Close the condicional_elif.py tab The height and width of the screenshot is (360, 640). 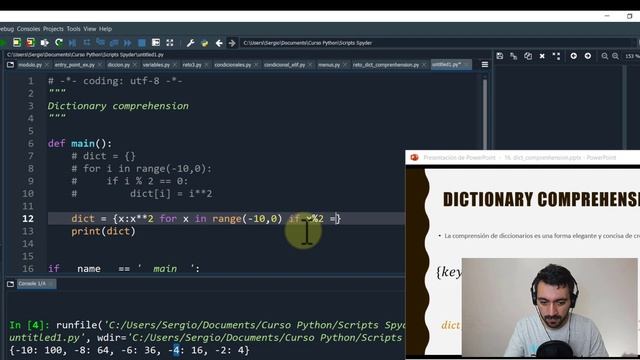coord(310,65)
